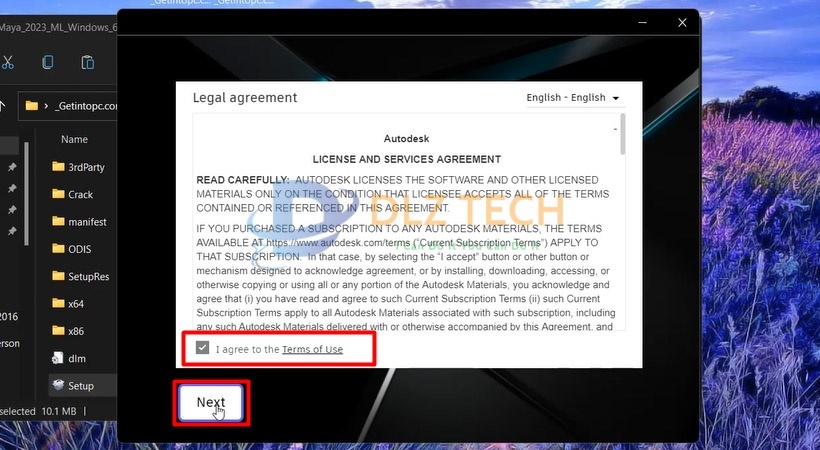This screenshot has height=450, width=820.
Task: Open the English - English language dropdown
Action: point(573,98)
